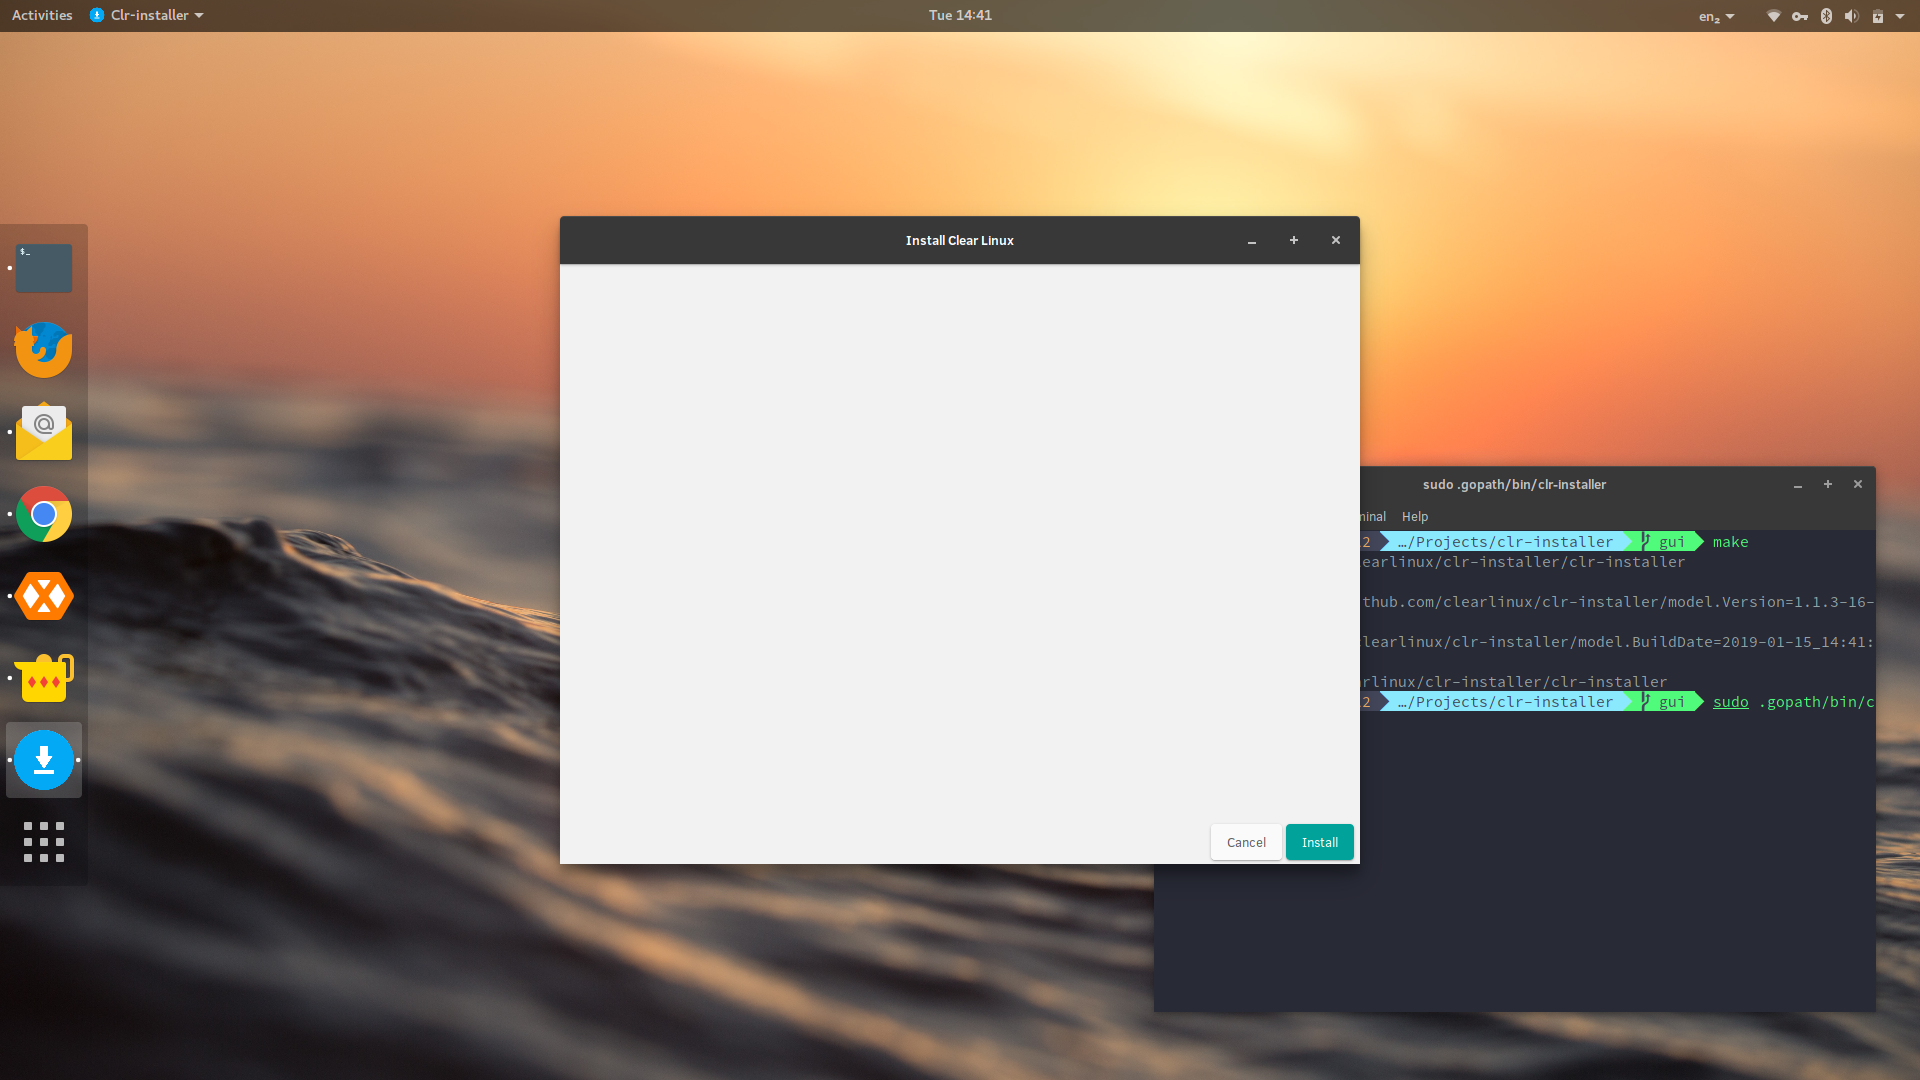Show all applications grid

tap(44, 842)
